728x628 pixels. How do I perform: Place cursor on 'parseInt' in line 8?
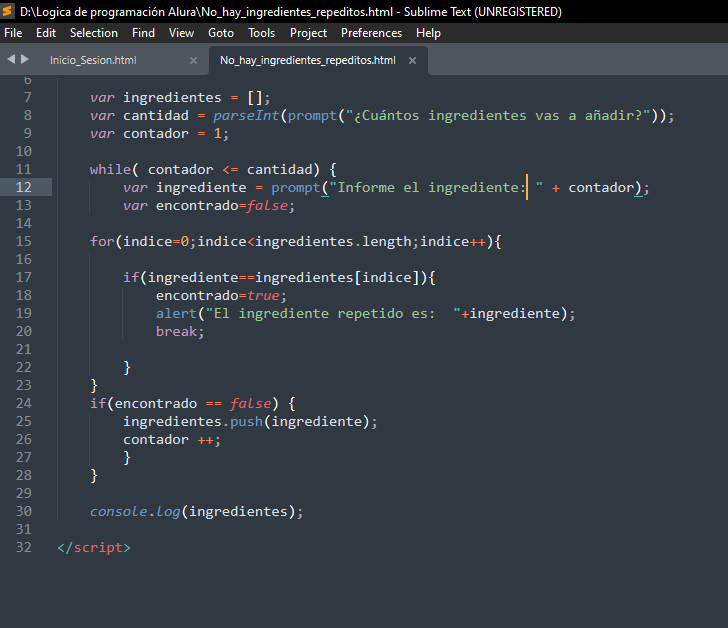point(246,116)
